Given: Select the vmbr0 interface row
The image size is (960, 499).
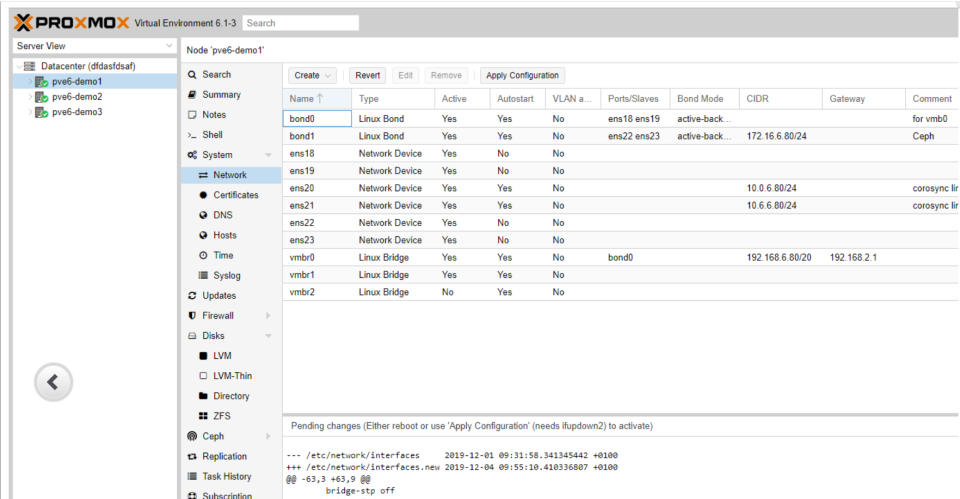Looking at the screenshot, I should tap(620, 258).
